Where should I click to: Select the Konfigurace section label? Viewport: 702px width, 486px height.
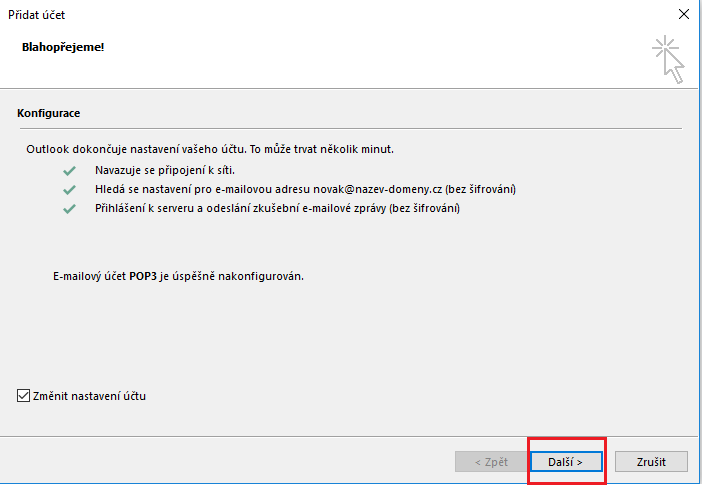pos(49,113)
